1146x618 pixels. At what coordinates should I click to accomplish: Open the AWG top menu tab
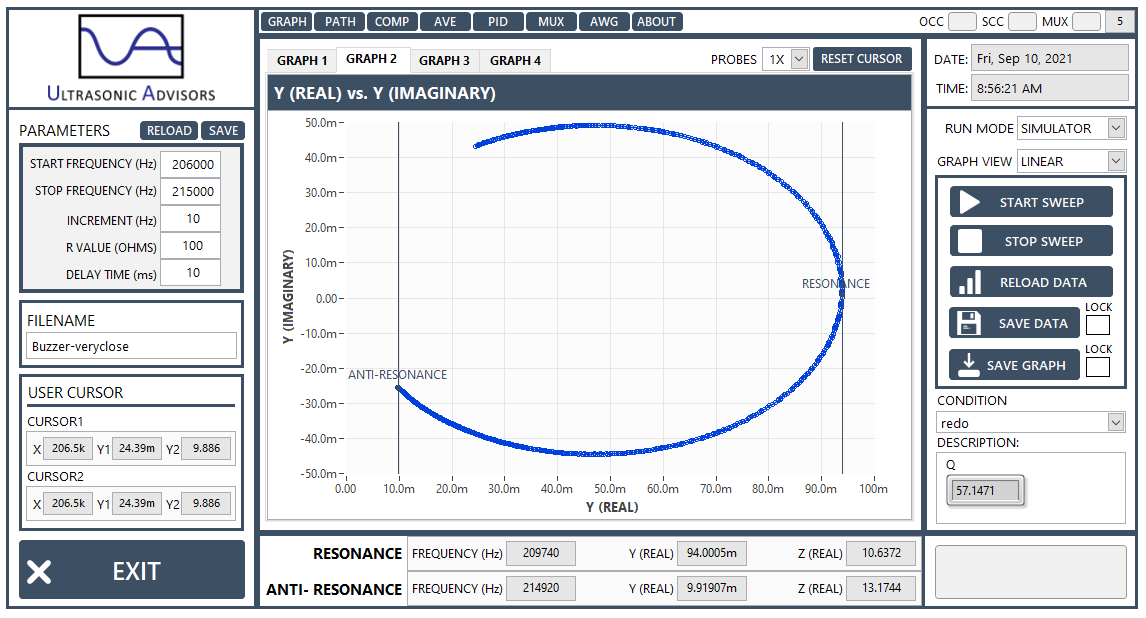click(x=604, y=22)
